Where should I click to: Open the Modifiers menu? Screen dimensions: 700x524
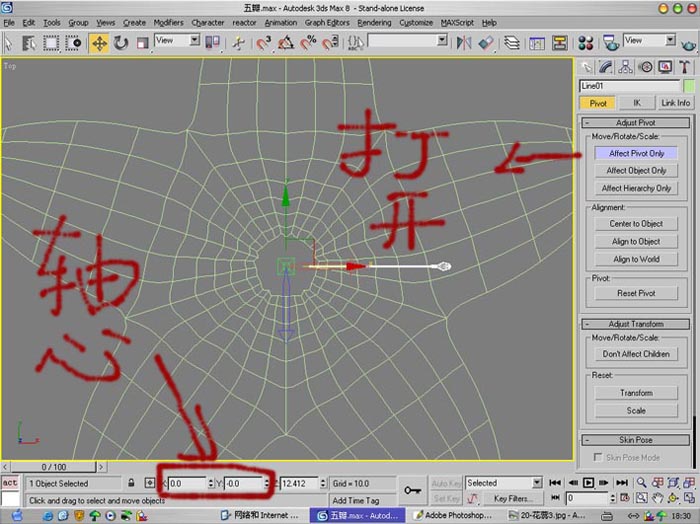pyautogui.click(x=168, y=23)
